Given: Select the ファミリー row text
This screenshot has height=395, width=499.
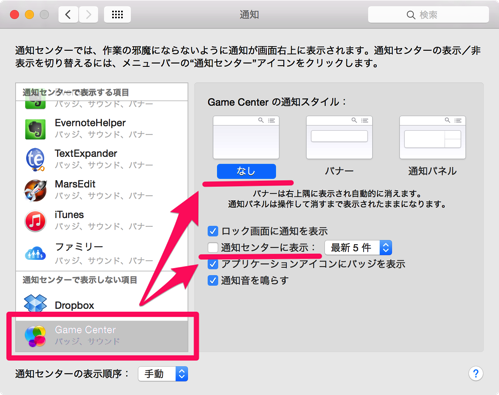Looking at the screenshot, I should 79,247.
